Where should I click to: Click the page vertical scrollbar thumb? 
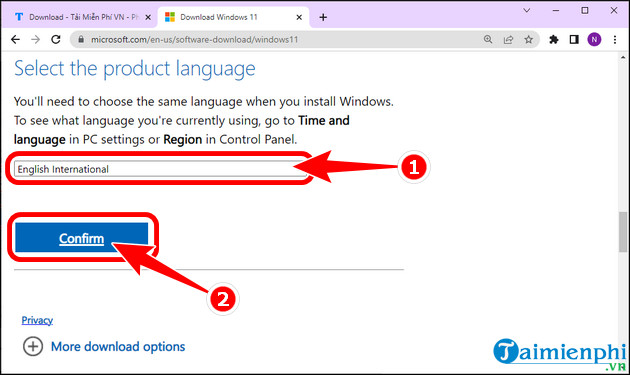(623, 232)
